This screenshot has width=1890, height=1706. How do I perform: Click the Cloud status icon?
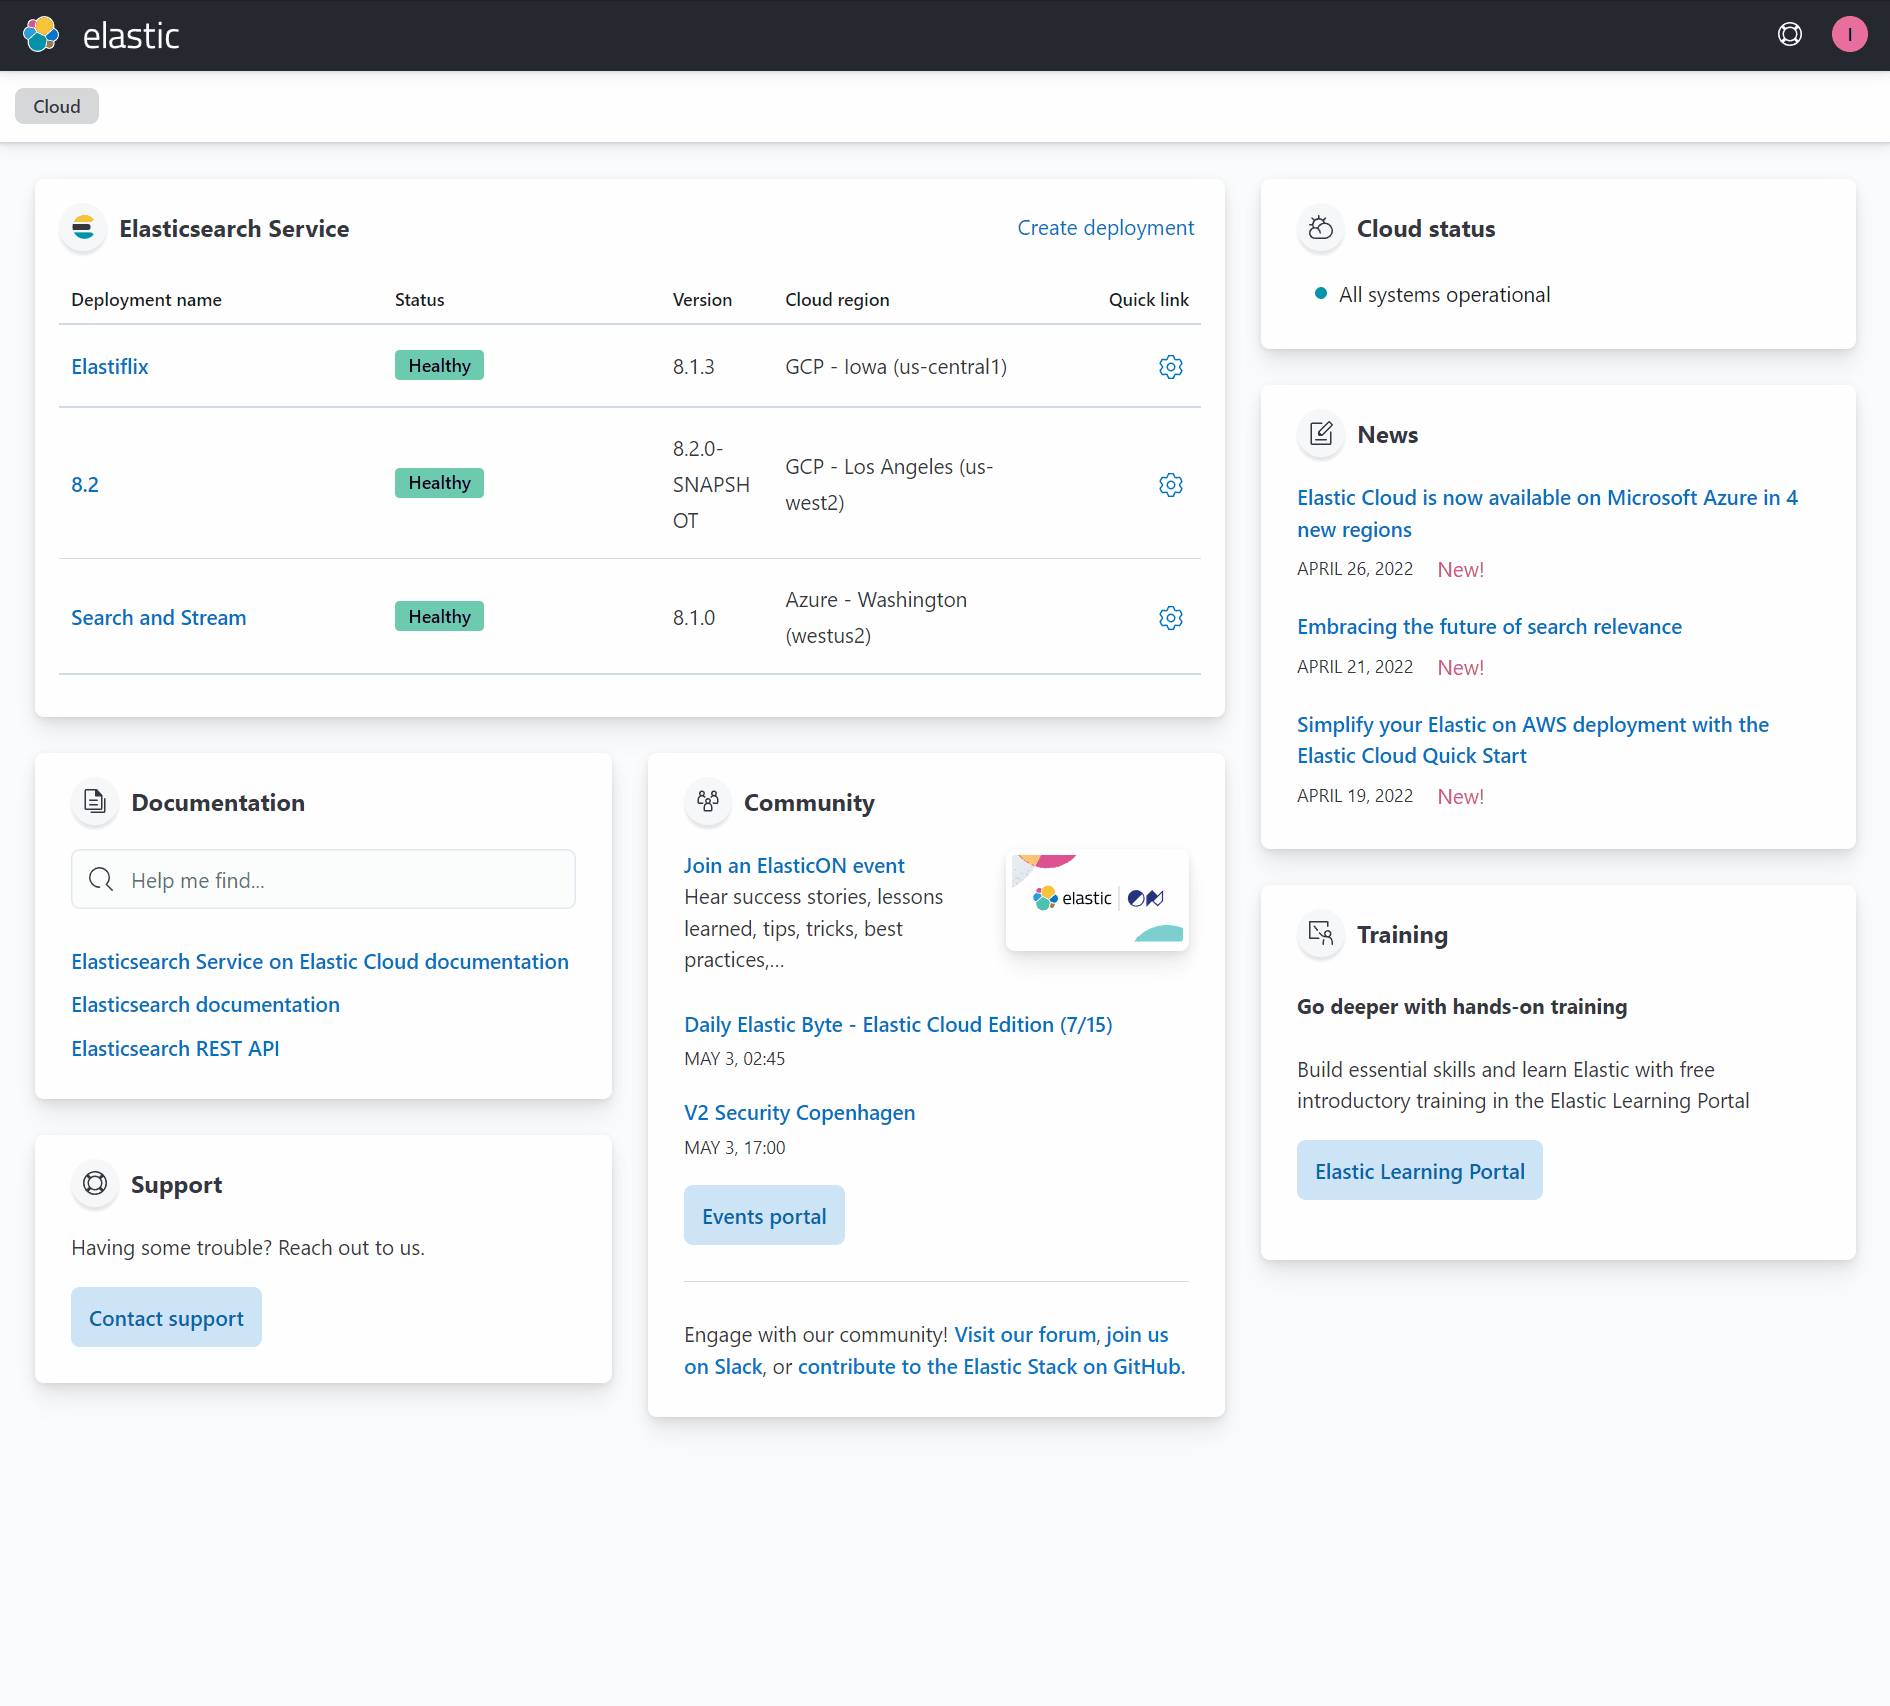[1320, 229]
